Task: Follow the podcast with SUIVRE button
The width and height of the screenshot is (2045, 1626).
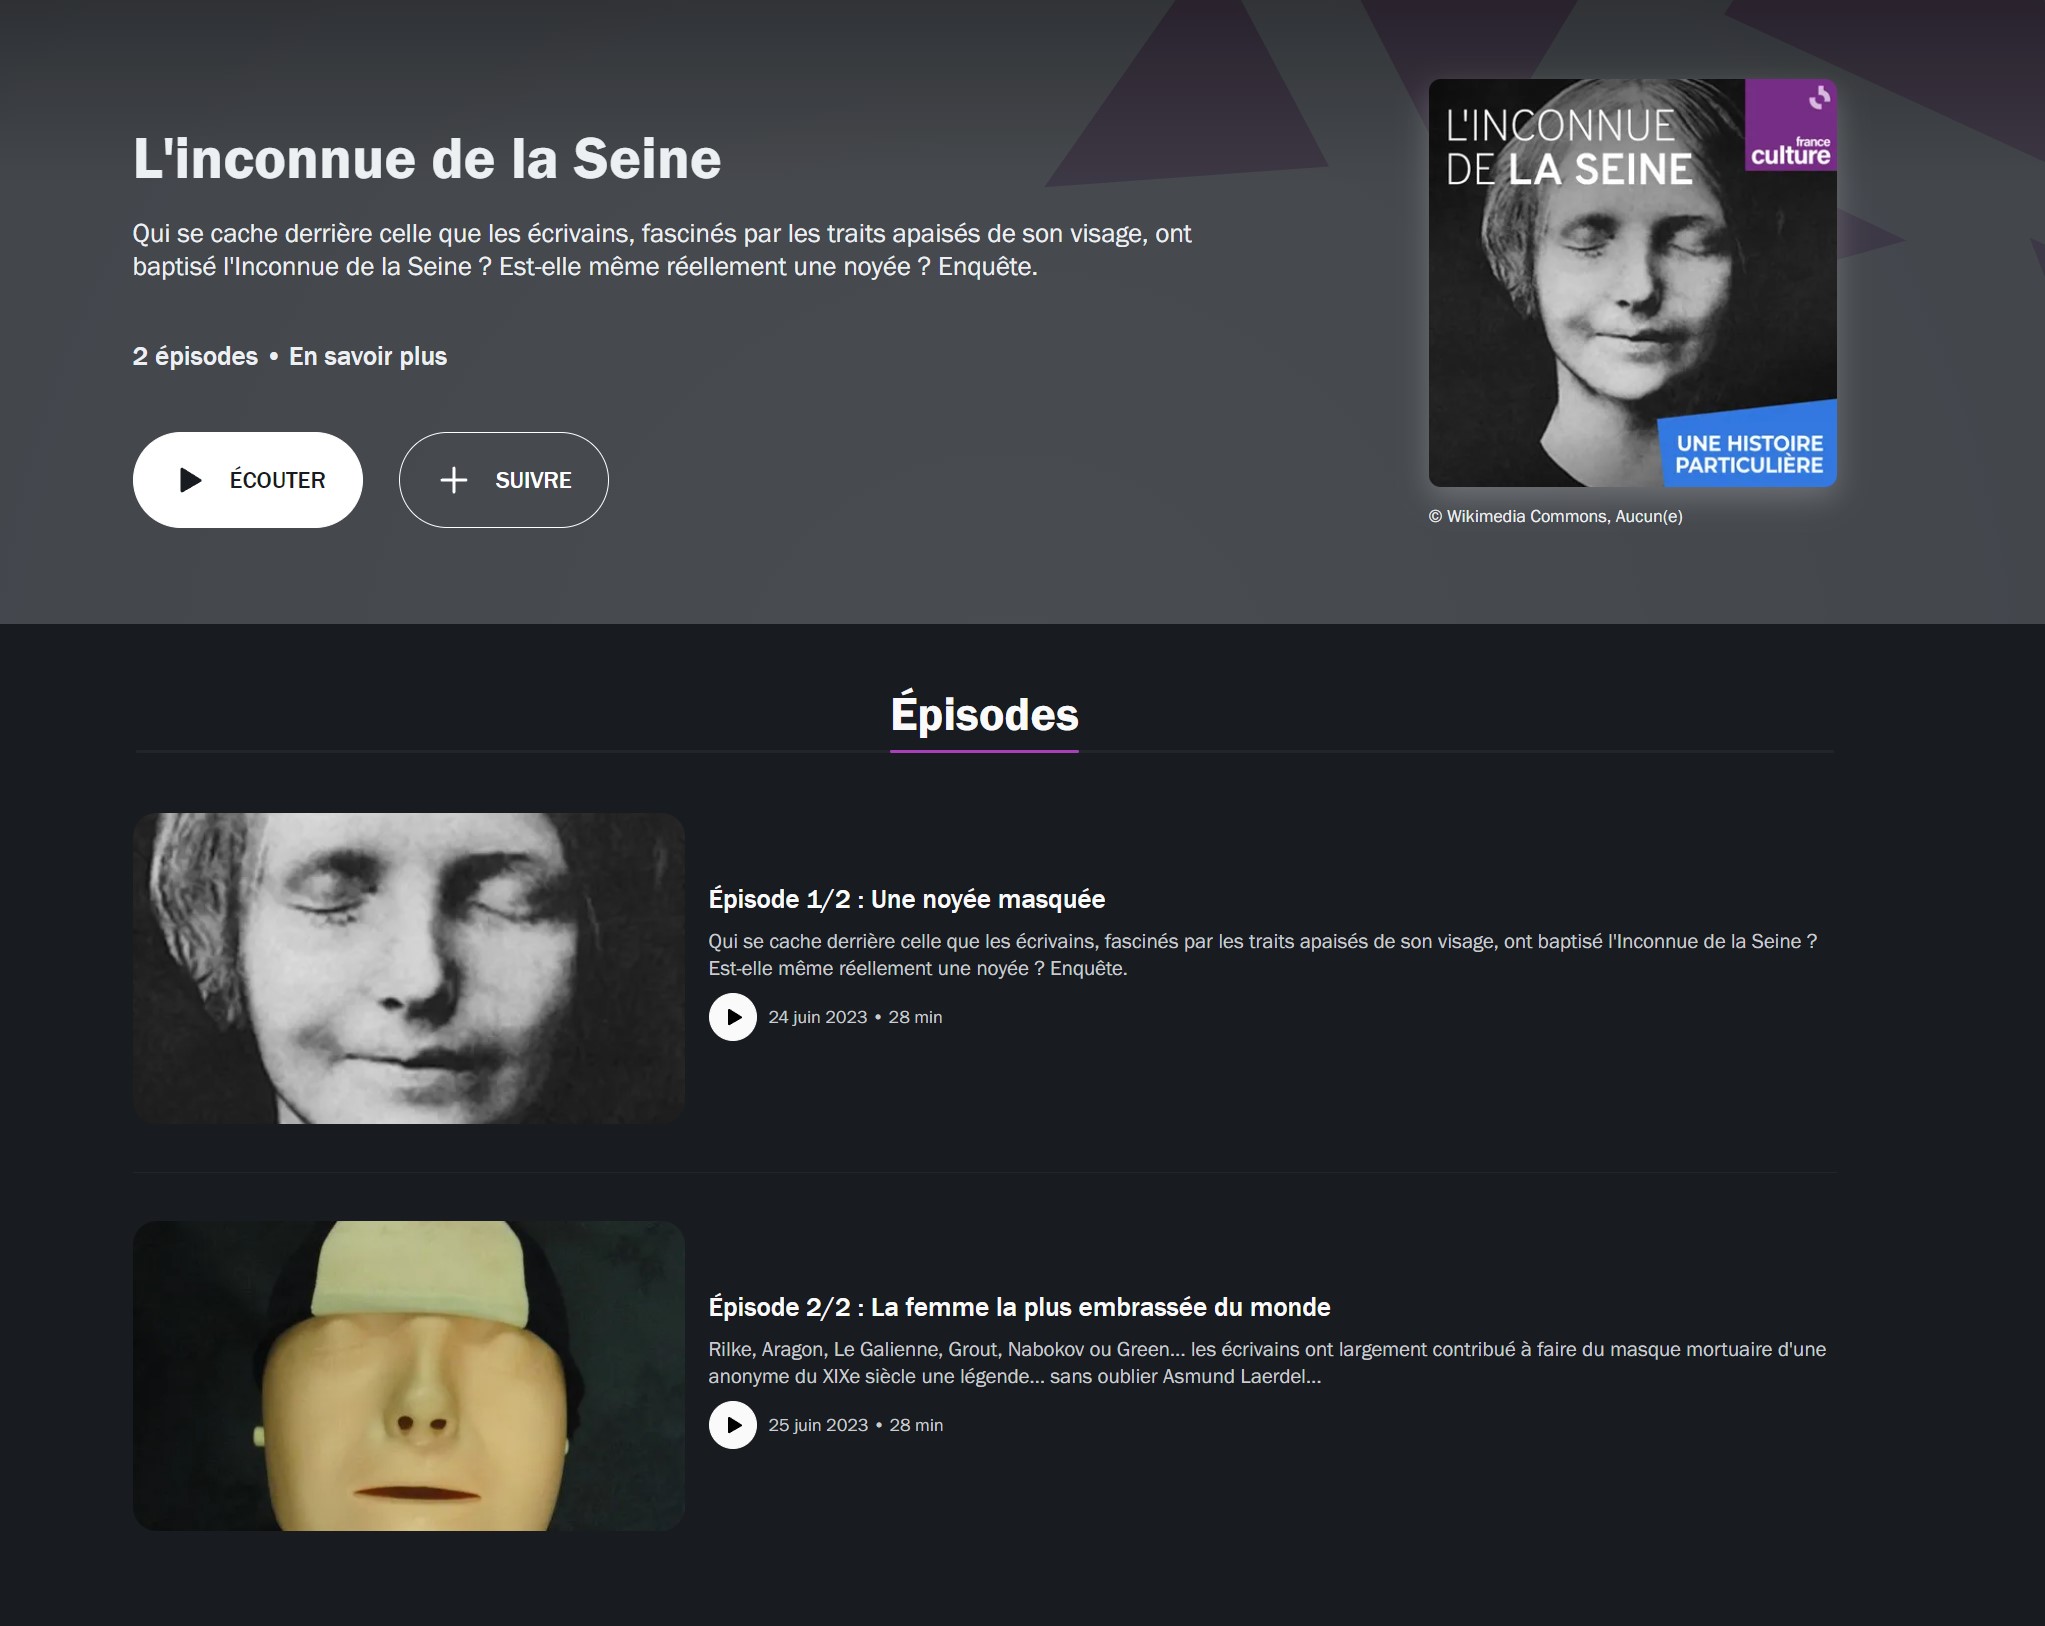Action: coord(503,480)
